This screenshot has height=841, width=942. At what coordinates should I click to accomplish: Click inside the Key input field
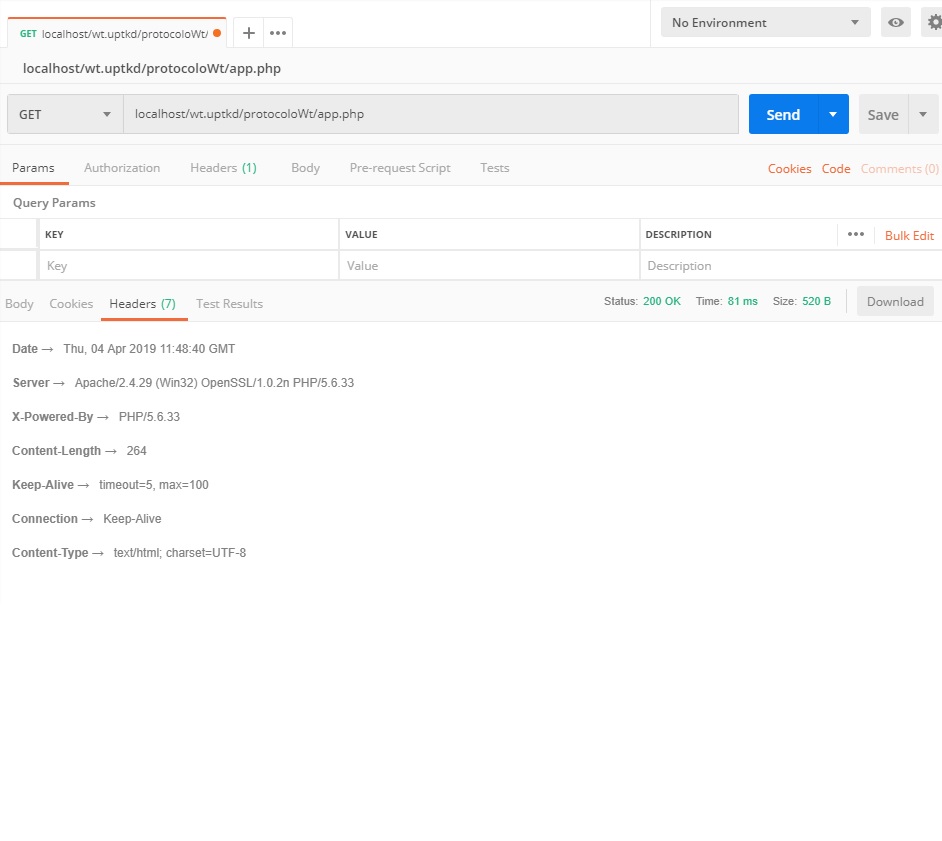(150, 265)
